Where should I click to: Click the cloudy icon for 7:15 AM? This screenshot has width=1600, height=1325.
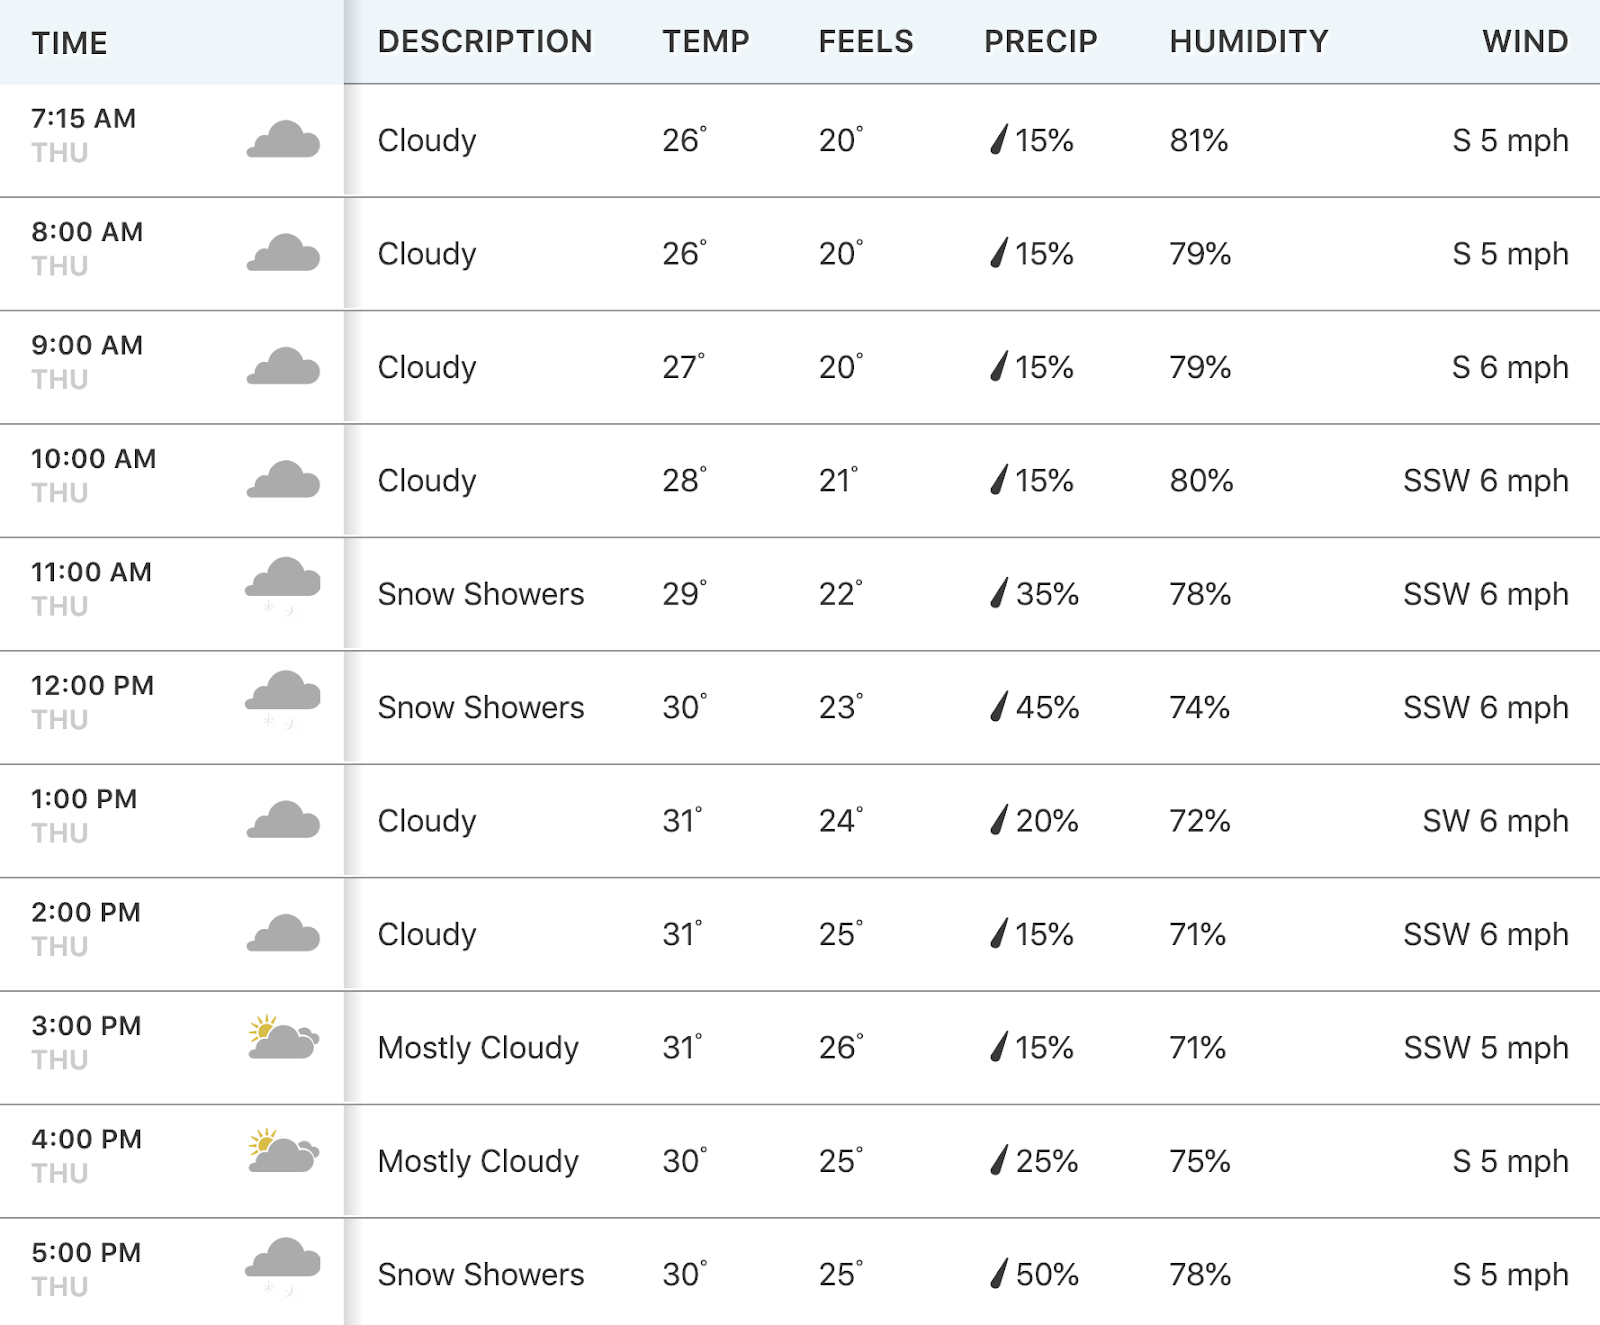point(283,140)
